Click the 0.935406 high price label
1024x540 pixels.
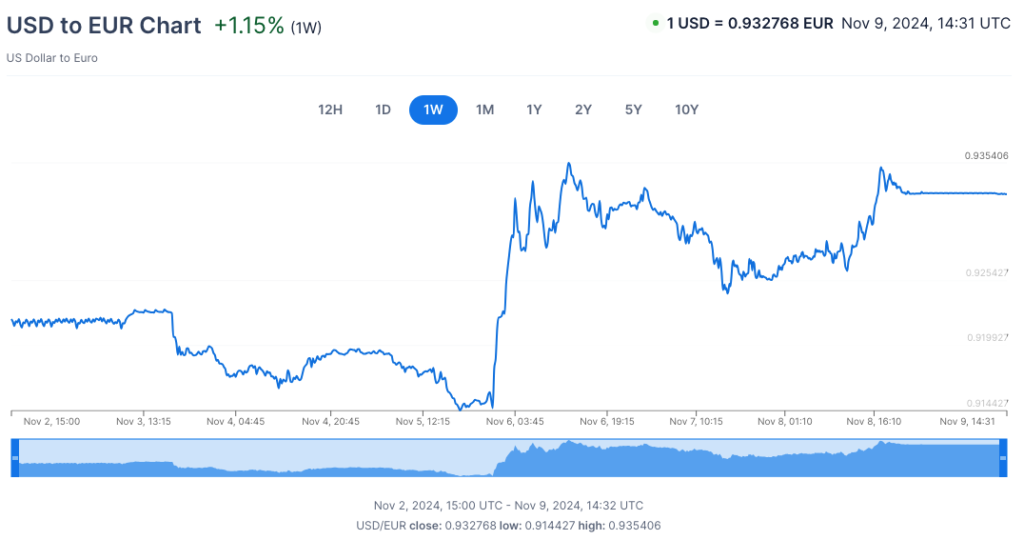tap(986, 156)
